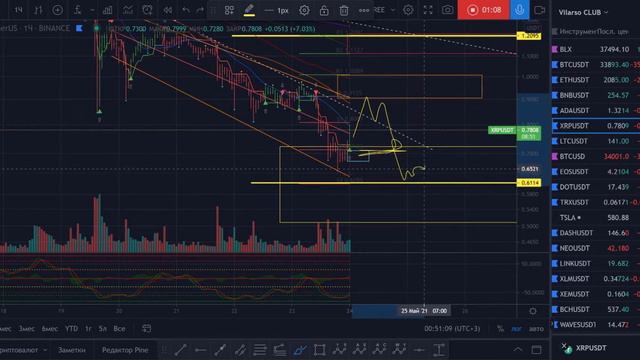Set chart range to Все
Image resolution: width=640 pixels, height=360 pixels.
[119, 329]
